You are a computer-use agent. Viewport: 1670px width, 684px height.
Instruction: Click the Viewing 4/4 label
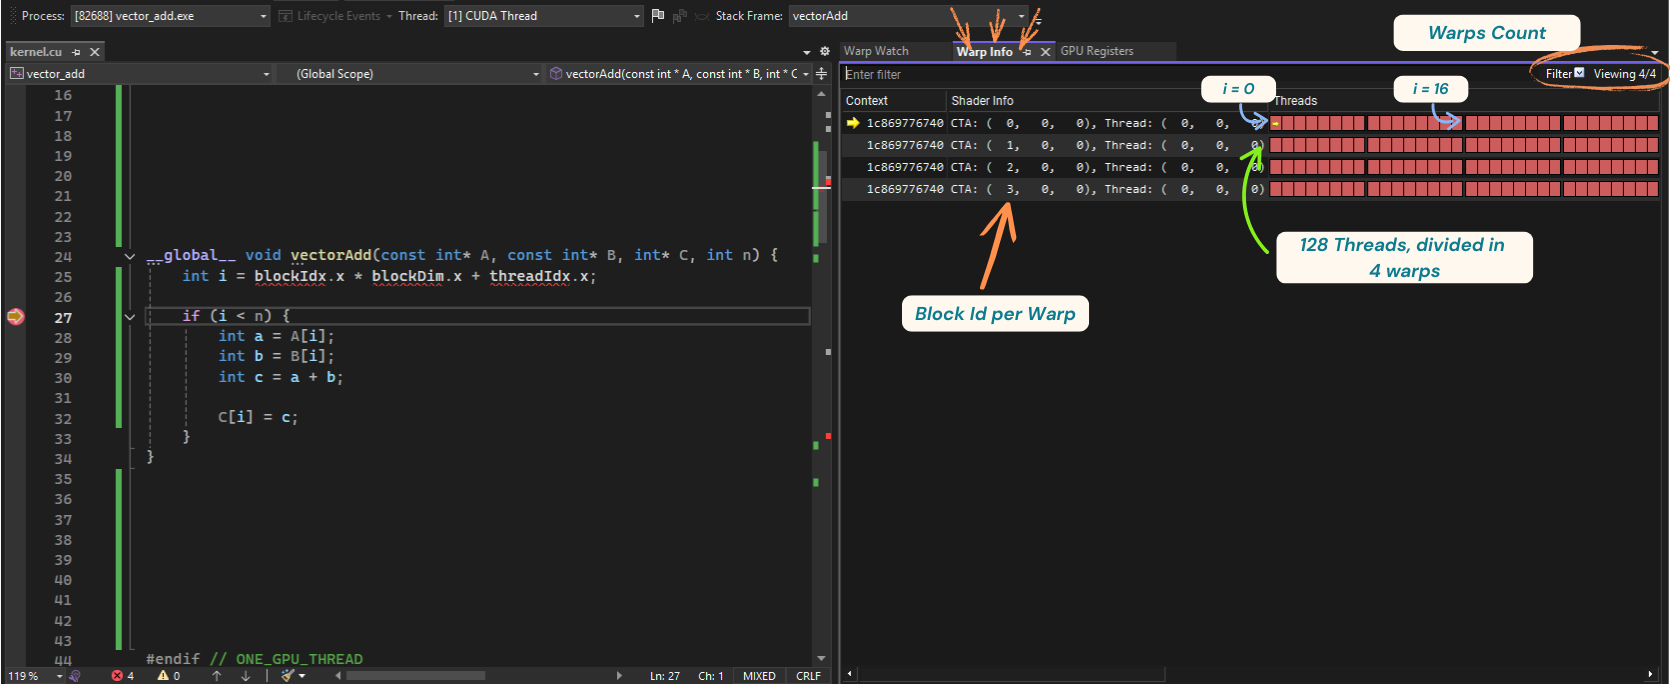[1624, 74]
